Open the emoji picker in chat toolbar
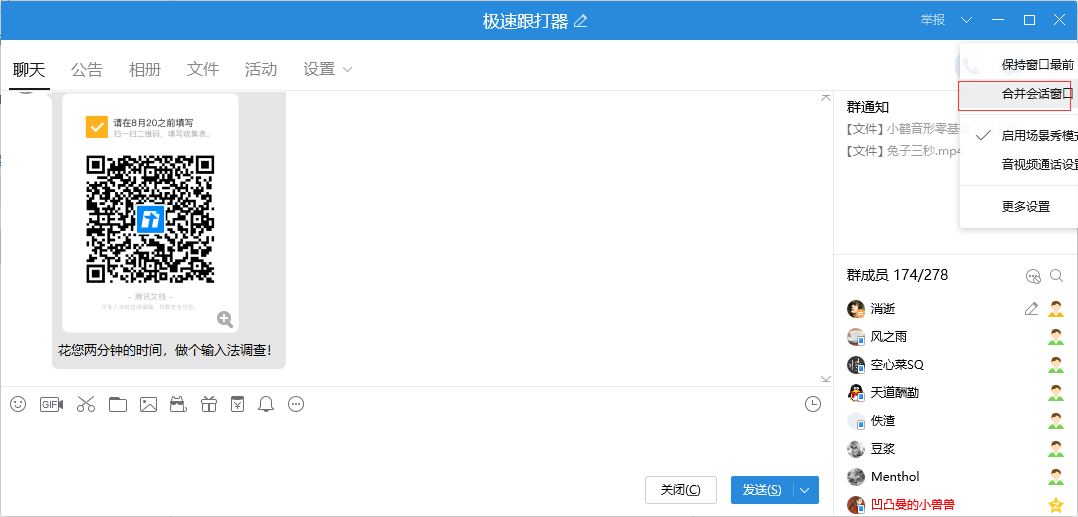1078x517 pixels. (18, 404)
